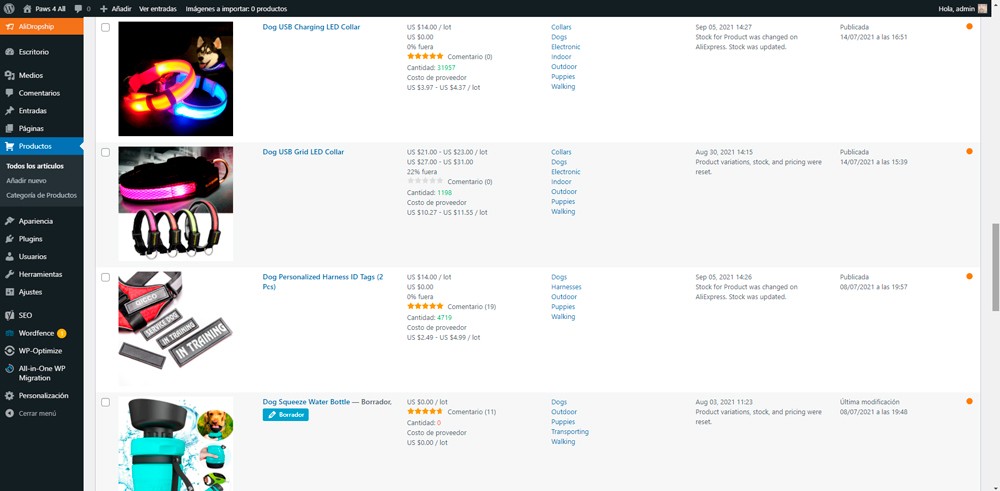Viewport: 1000px width, 491px height.
Task: Open Dog Squeeze Water Bottle product link
Action: [x=306, y=402]
